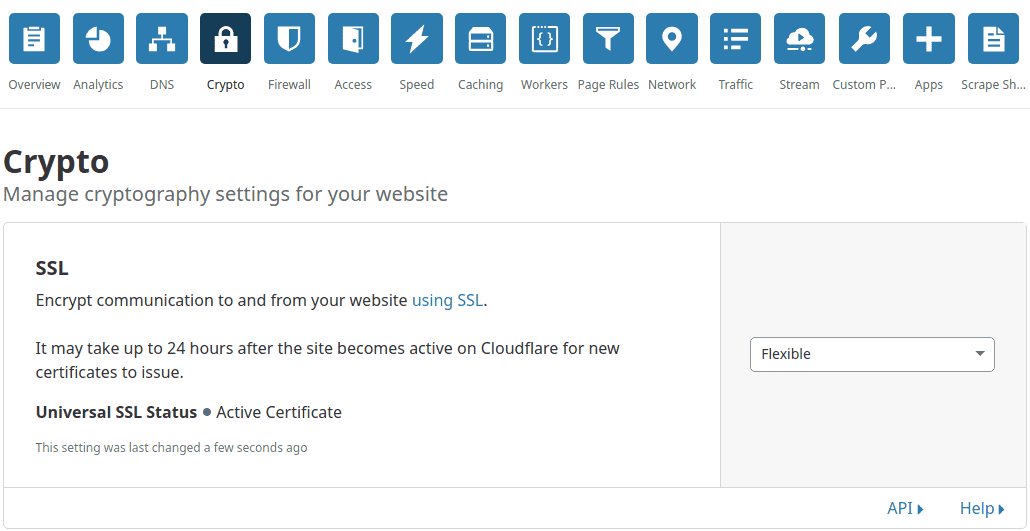The width and height of the screenshot is (1030, 531).
Task: Open the Speed lightning bolt icon
Action: pyautogui.click(x=416, y=39)
